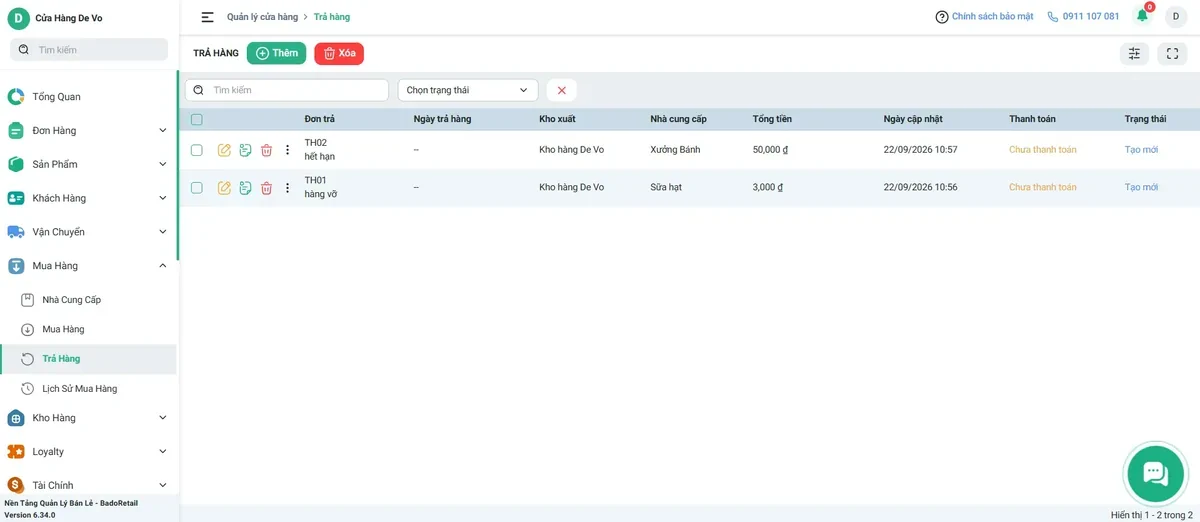Image resolution: width=1200 pixels, height=522 pixels.
Task: Click the Đơn Hàng sidebar icon
Action: pyautogui.click(x=16, y=131)
